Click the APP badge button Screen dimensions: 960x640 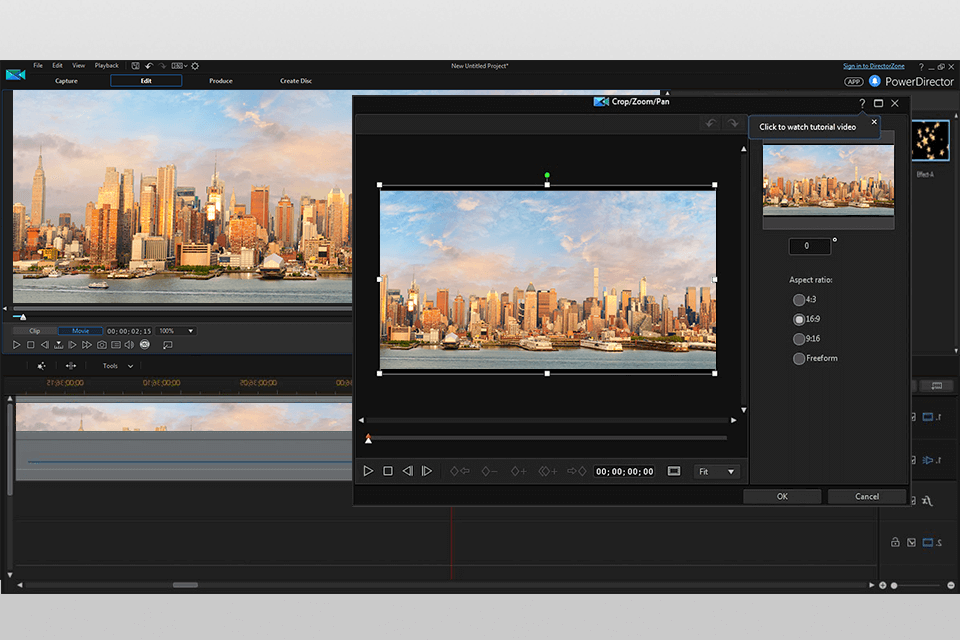[x=853, y=81]
